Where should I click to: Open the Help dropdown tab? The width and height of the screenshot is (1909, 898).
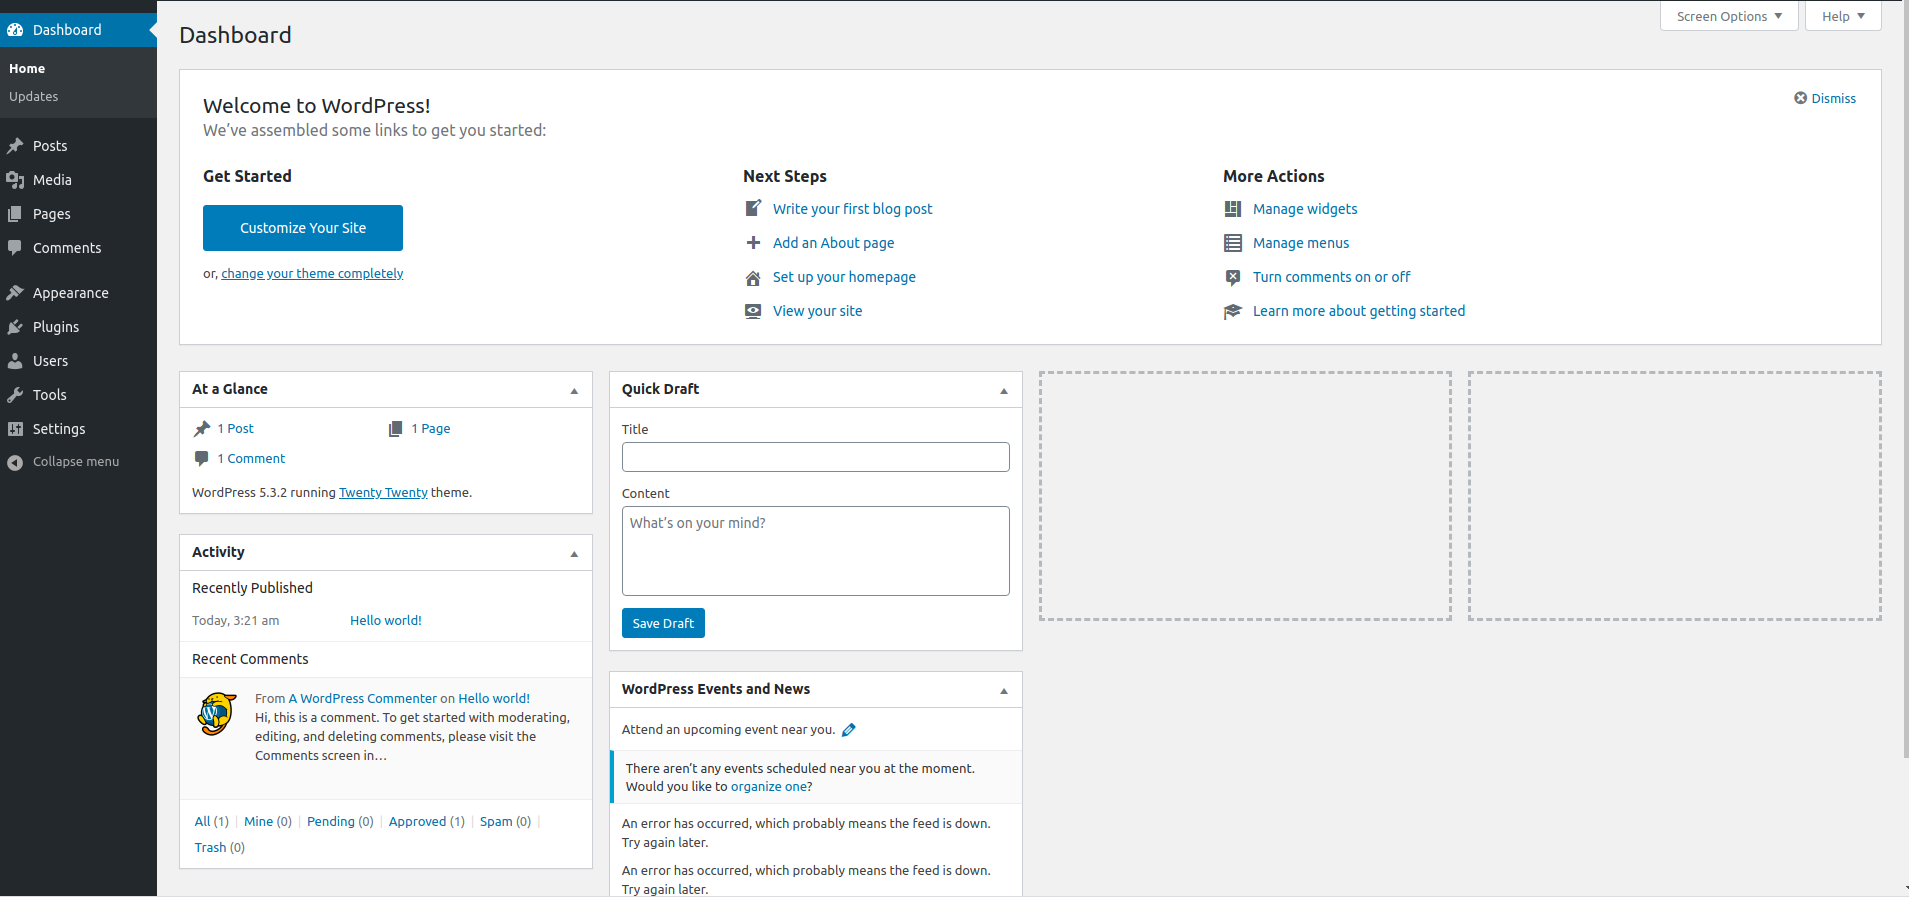coord(1843,16)
